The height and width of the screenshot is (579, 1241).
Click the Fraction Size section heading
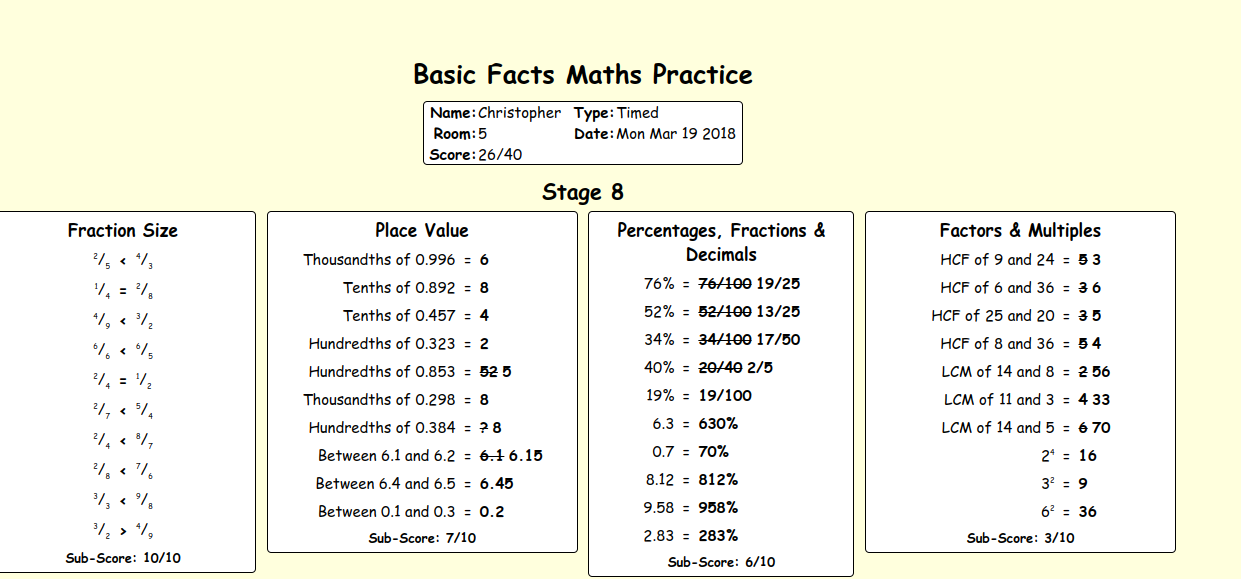coord(123,231)
